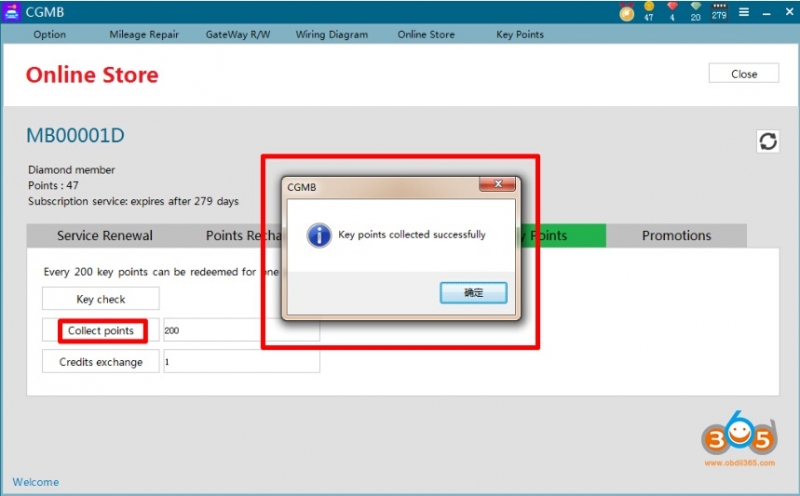Click the Diamond member label
This screenshot has width=800, height=496.
click(x=71, y=169)
